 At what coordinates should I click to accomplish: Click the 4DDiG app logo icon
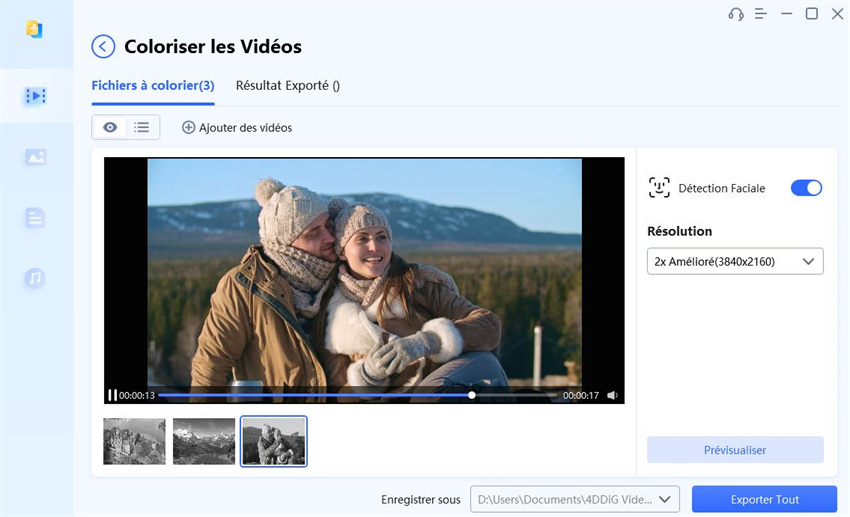(35, 30)
